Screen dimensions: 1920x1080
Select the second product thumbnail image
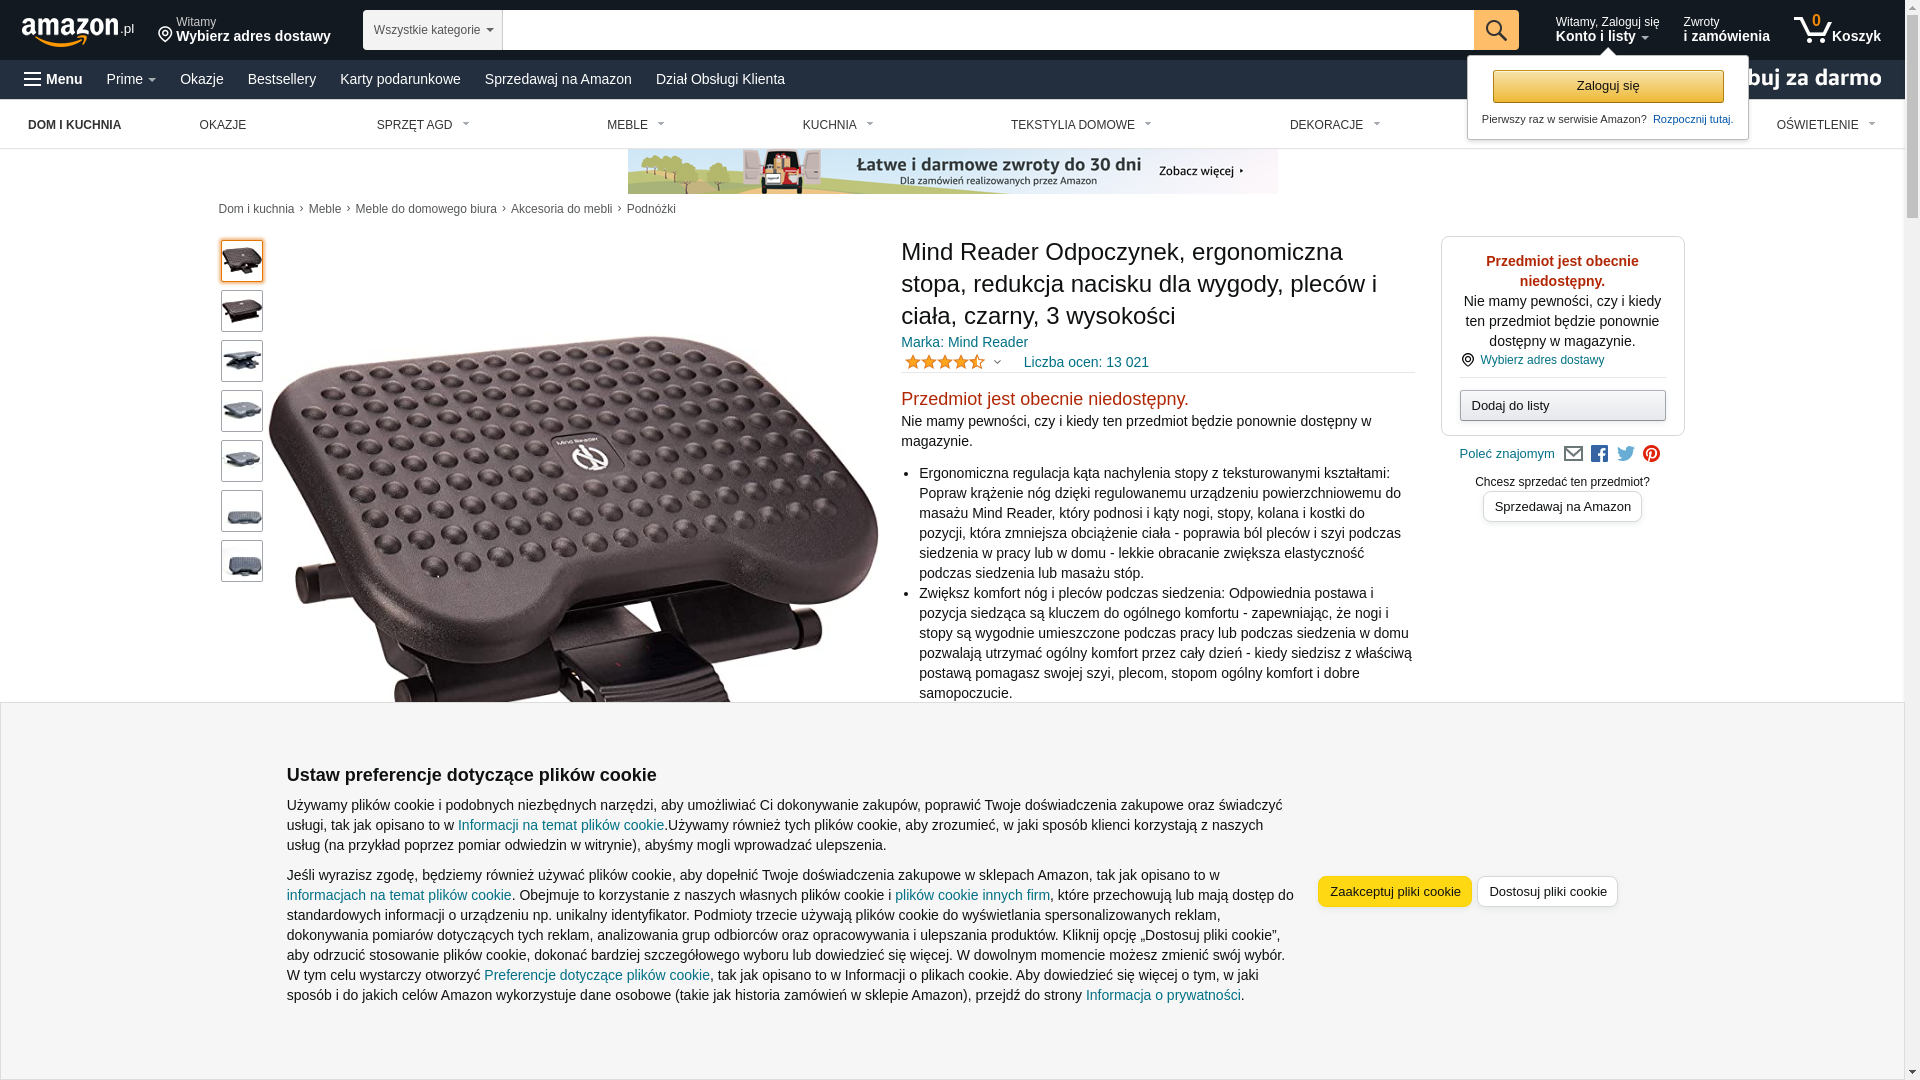click(x=242, y=311)
